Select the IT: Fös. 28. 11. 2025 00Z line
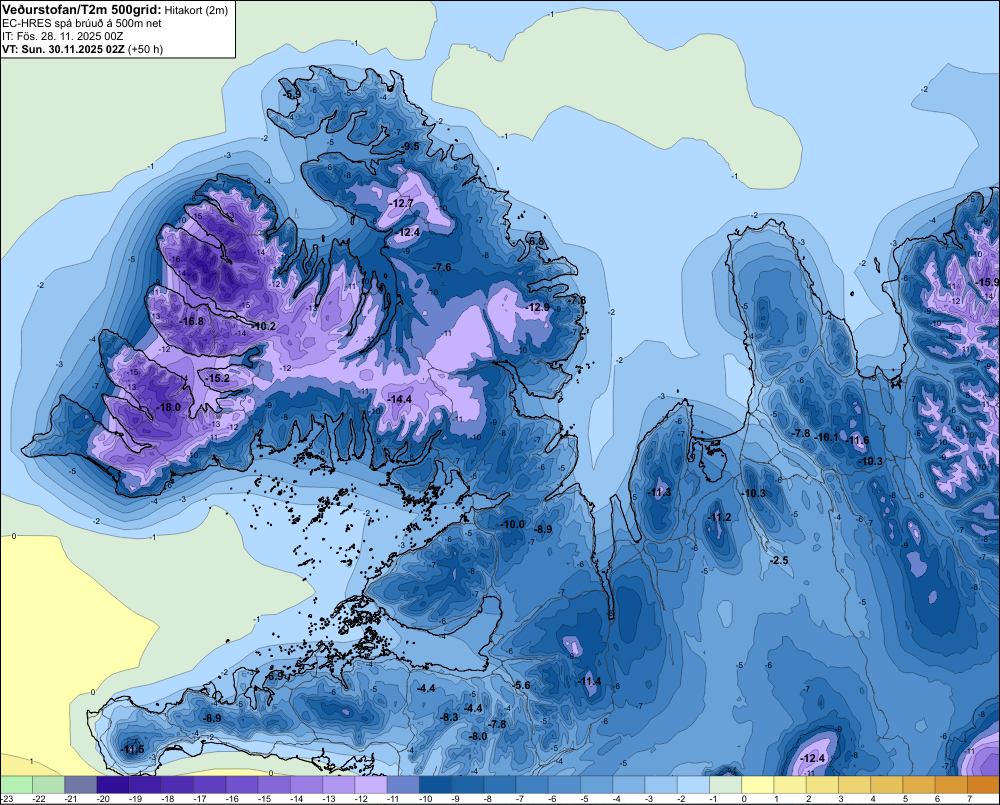The width and height of the screenshot is (1000, 805). point(62,36)
